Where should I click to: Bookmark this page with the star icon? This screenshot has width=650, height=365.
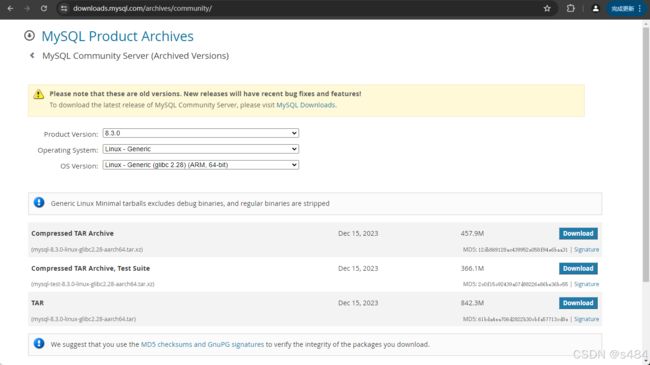(547, 8)
